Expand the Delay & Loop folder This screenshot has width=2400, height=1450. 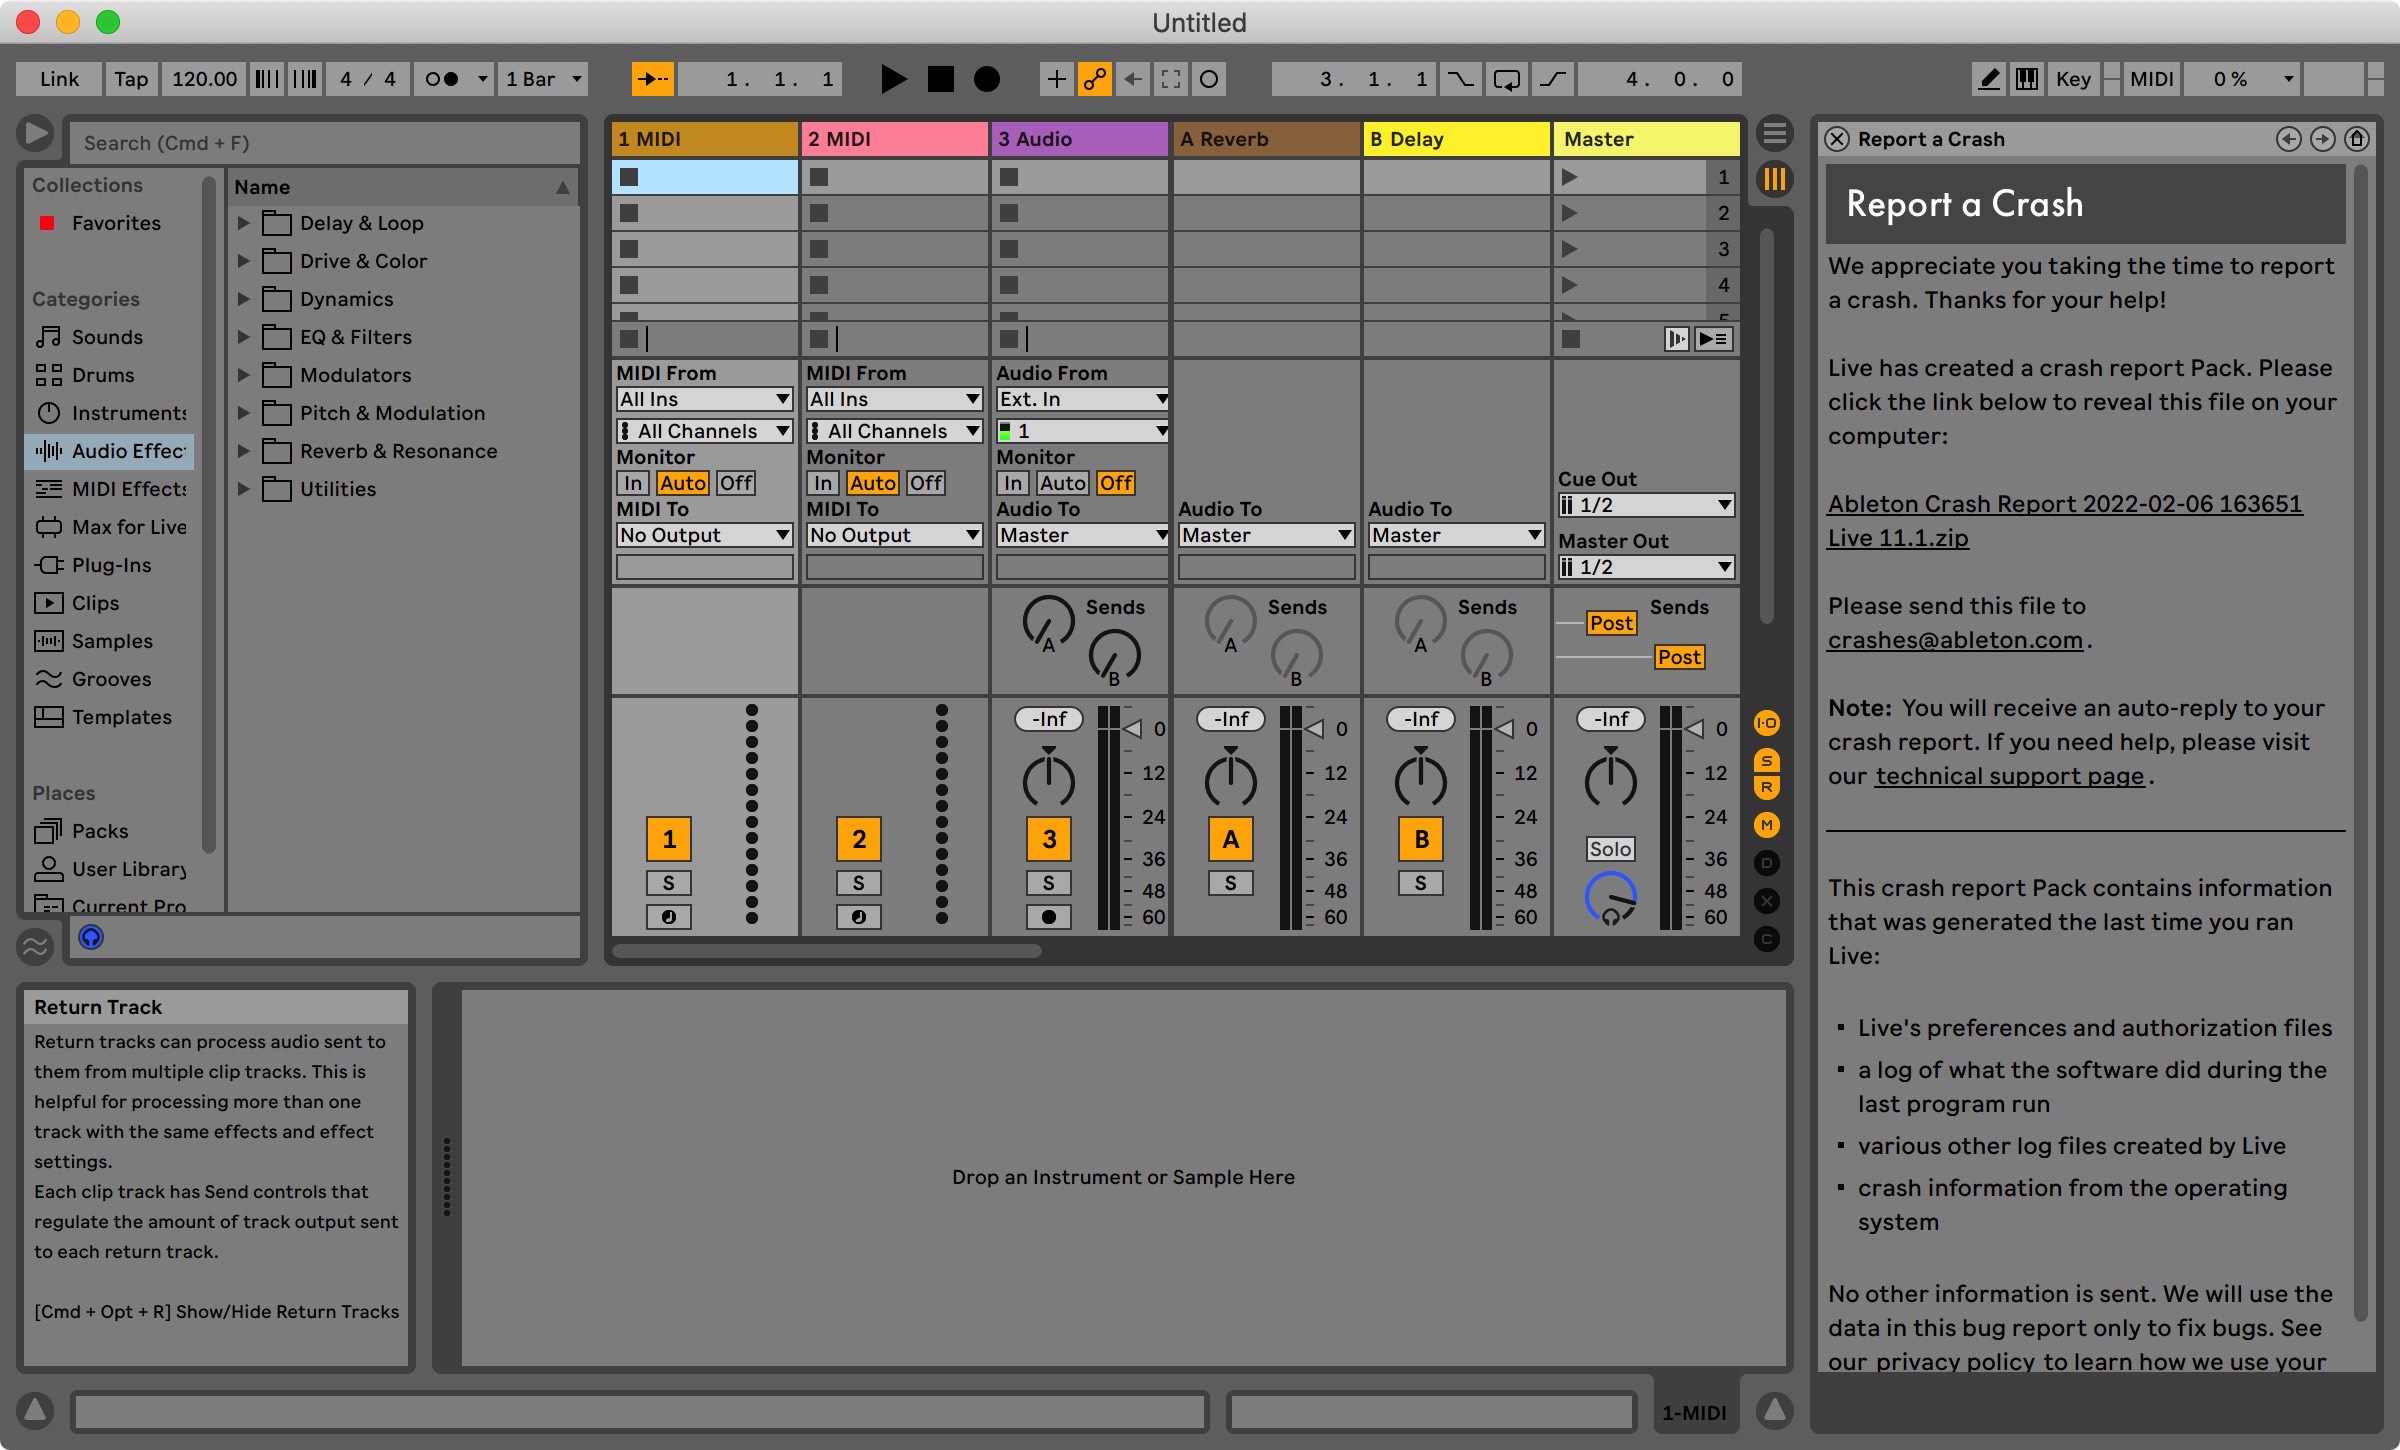pos(243,223)
